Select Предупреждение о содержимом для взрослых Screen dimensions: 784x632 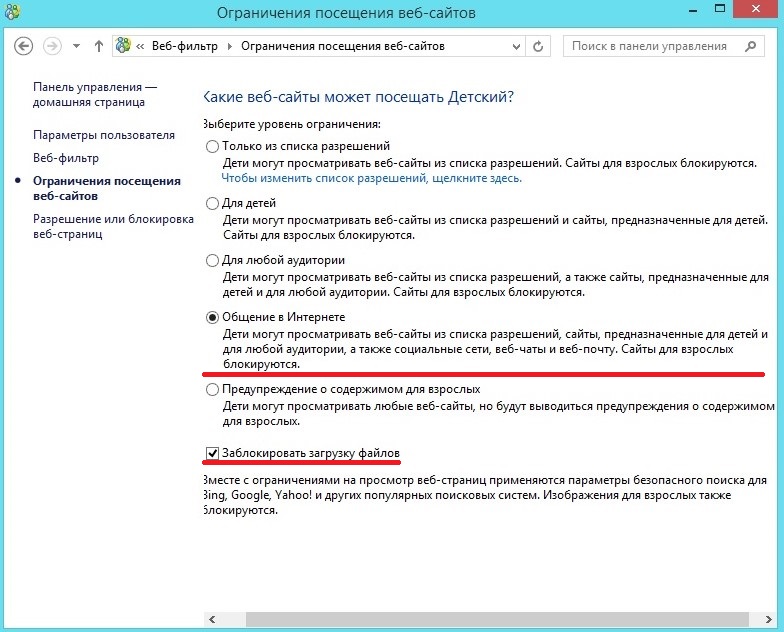[x=212, y=389]
